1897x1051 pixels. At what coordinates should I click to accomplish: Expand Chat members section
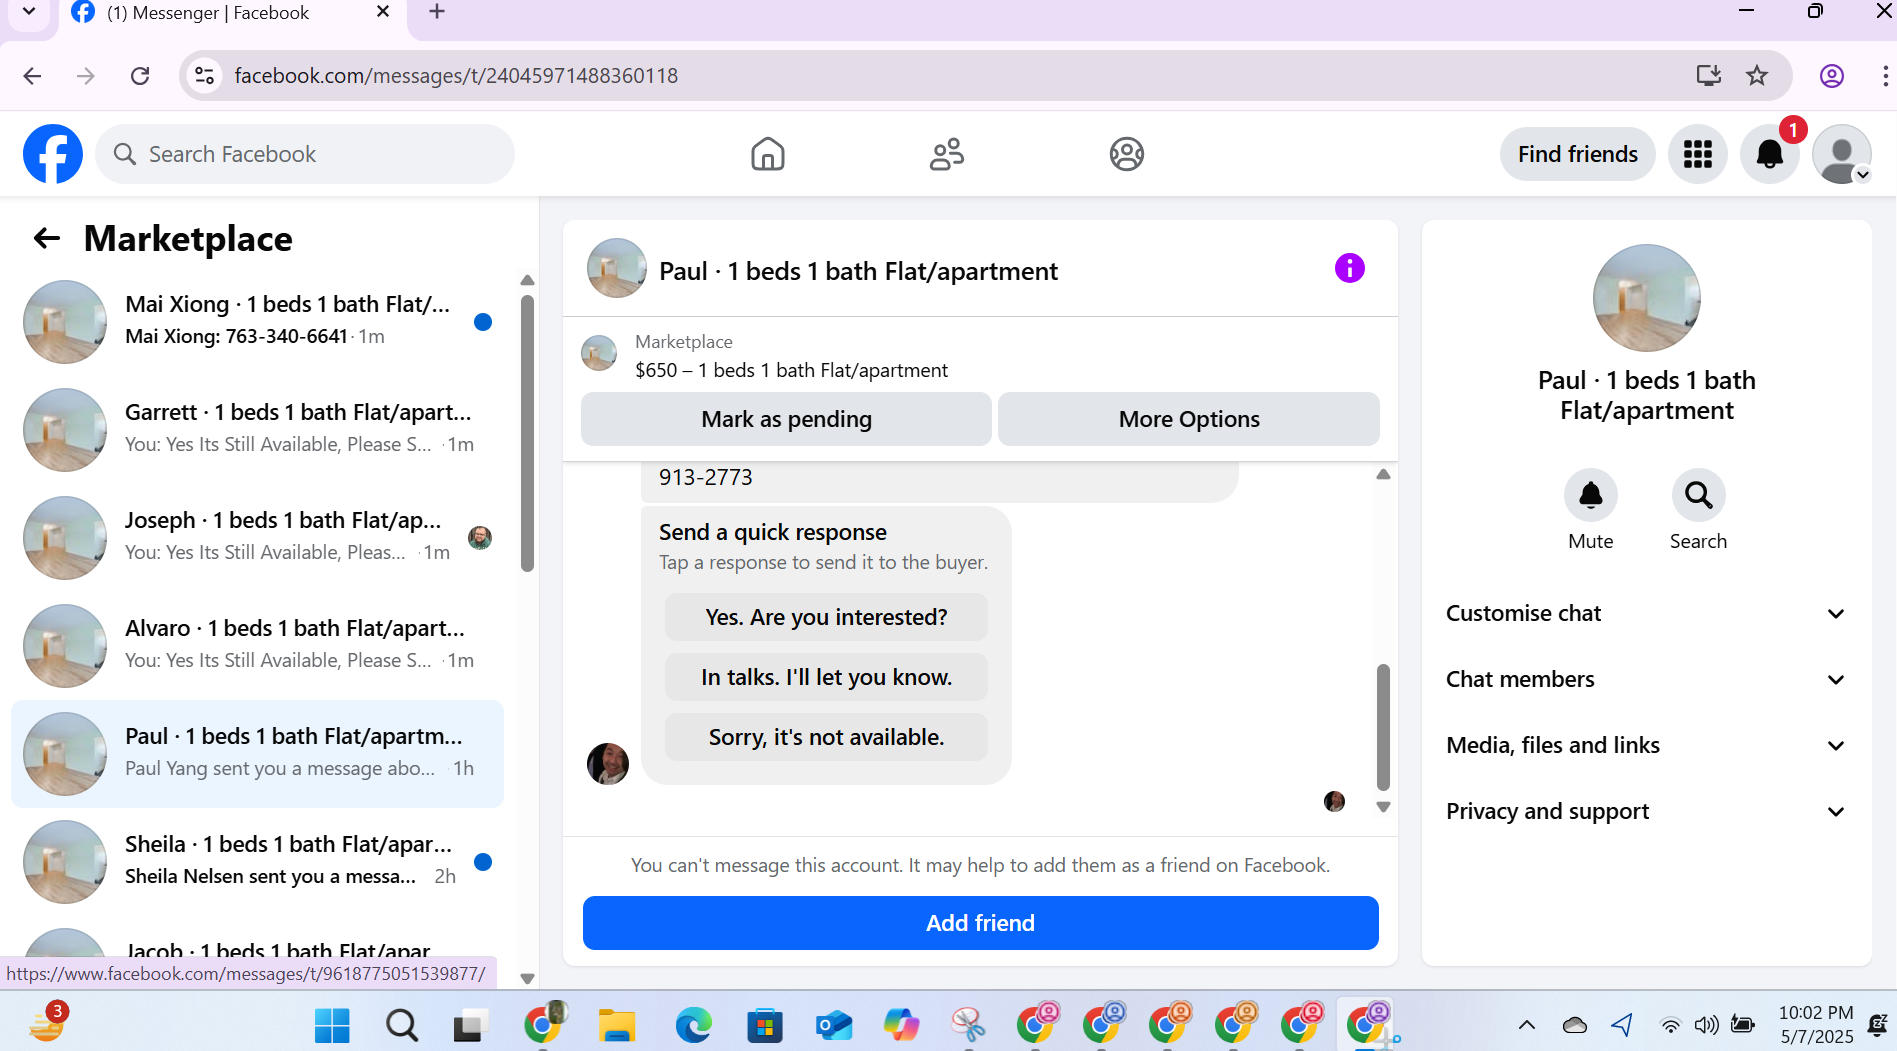click(1646, 680)
